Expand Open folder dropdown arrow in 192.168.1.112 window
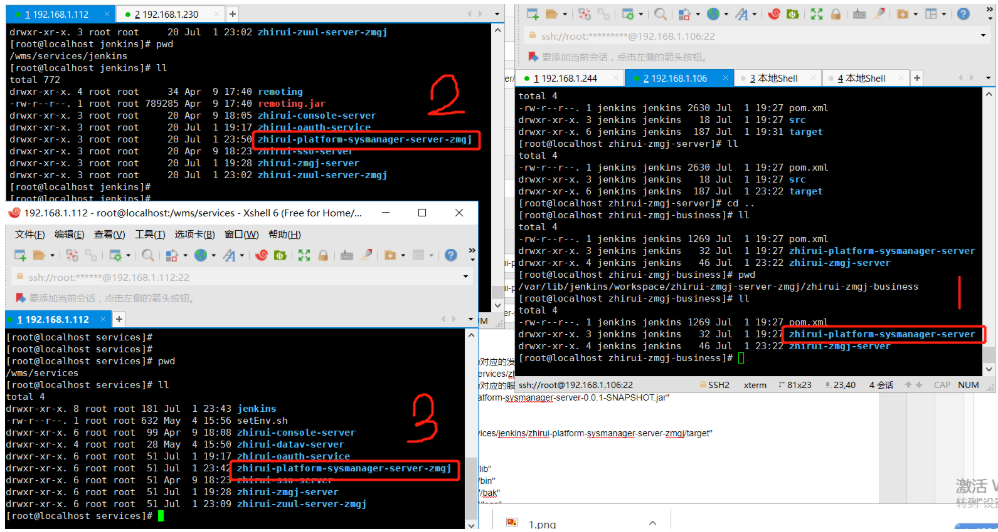 point(52,256)
